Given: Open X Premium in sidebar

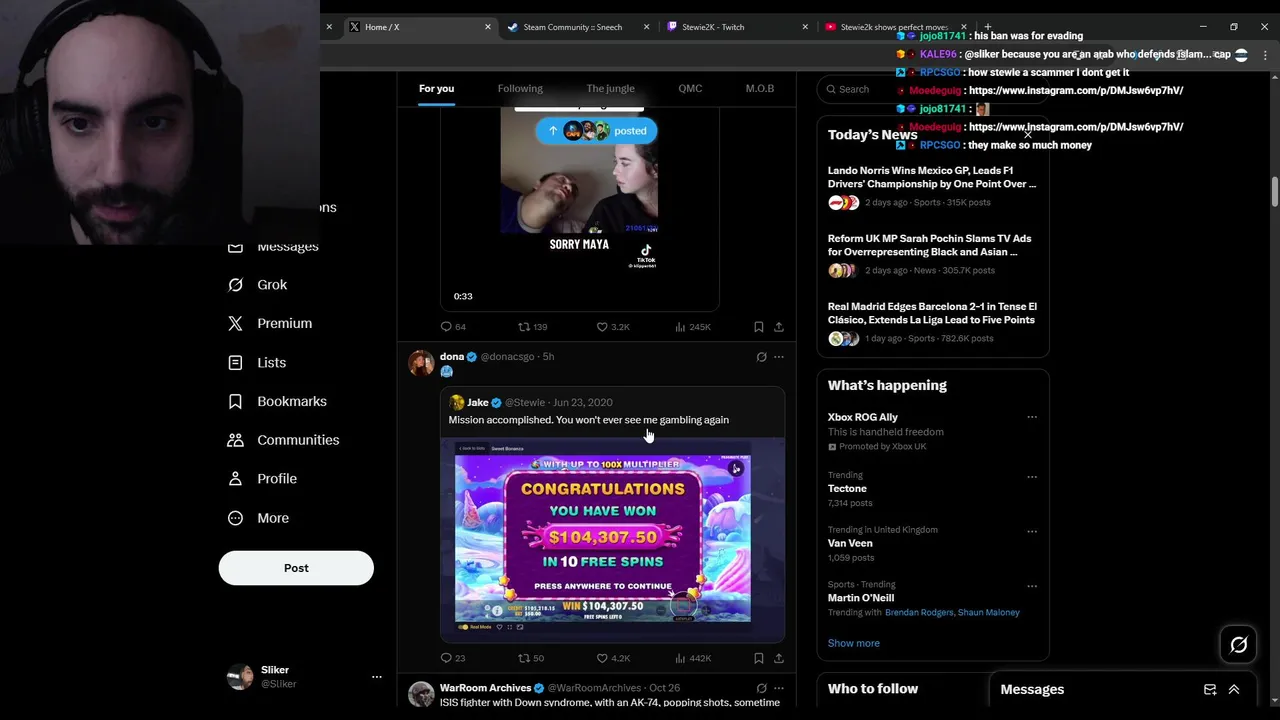Looking at the screenshot, I should tap(270, 324).
